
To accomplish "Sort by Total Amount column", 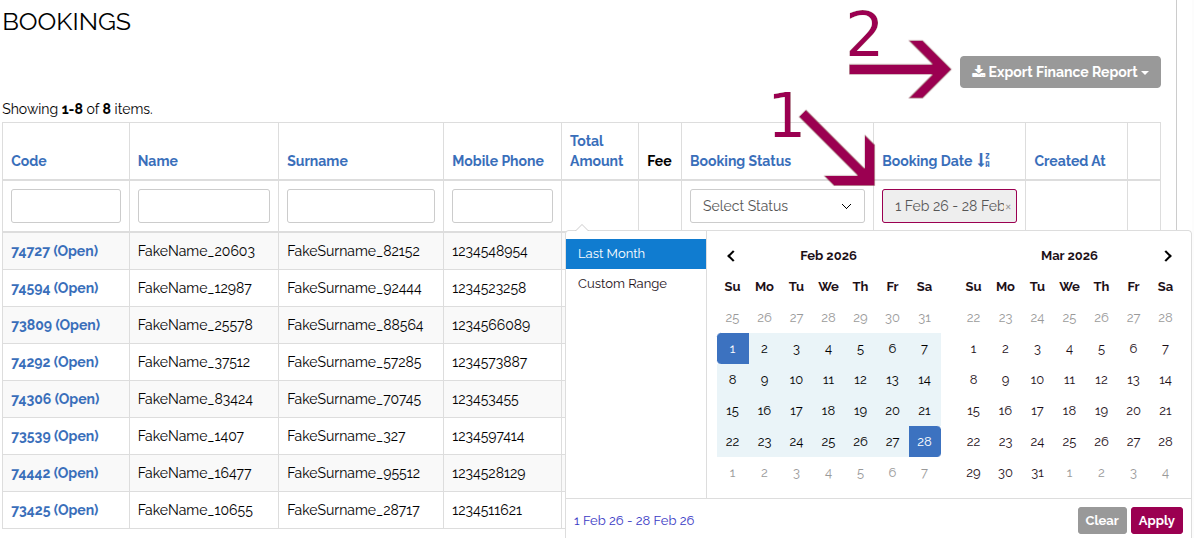I will pos(596,151).
